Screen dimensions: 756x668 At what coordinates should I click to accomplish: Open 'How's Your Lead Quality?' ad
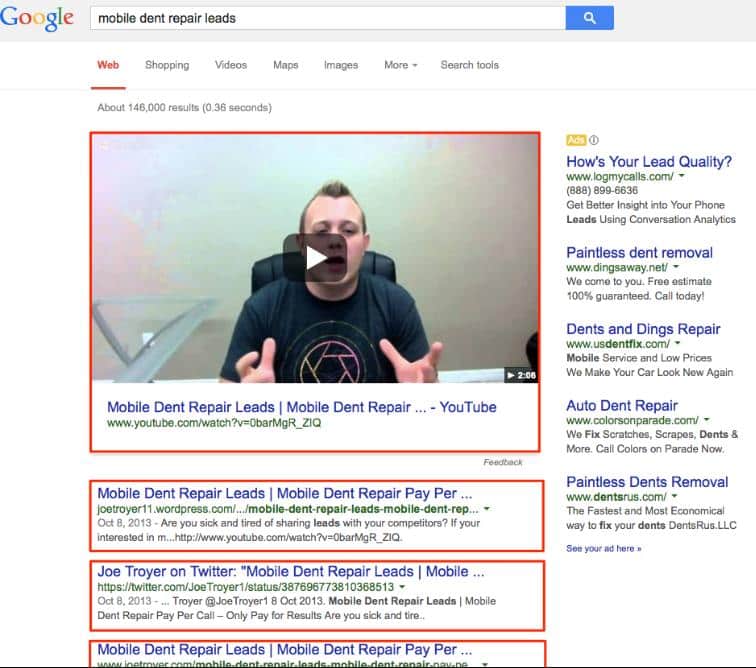click(649, 162)
